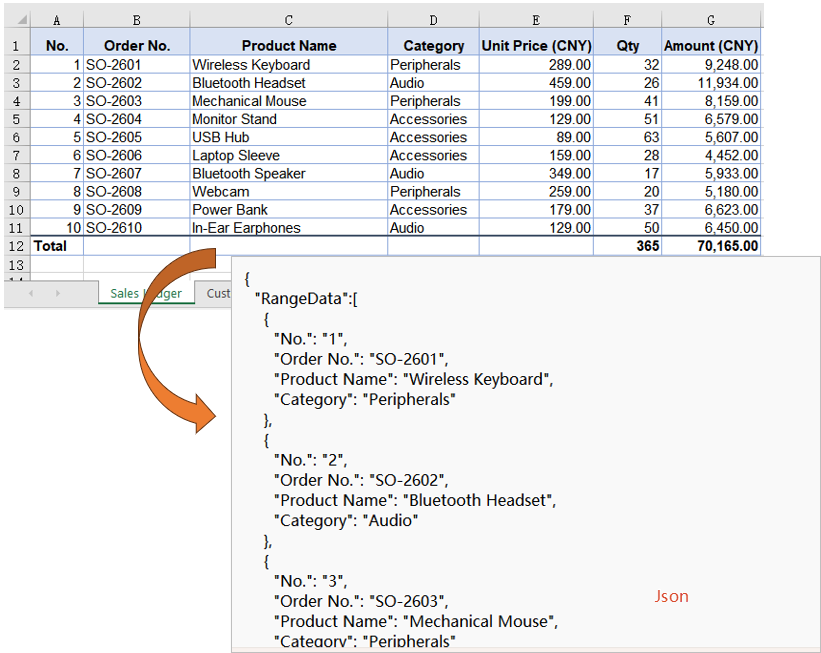Click unit price 349.00 cell
821x653 pixels.
pos(536,174)
